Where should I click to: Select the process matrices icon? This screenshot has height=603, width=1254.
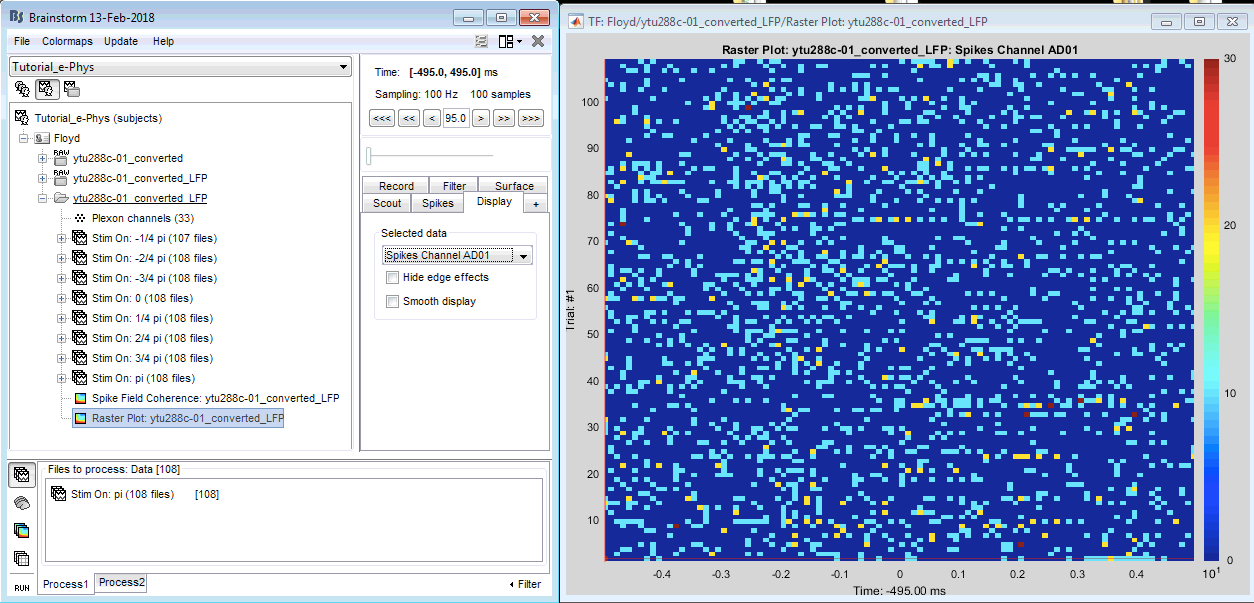(x=22, y=558)
